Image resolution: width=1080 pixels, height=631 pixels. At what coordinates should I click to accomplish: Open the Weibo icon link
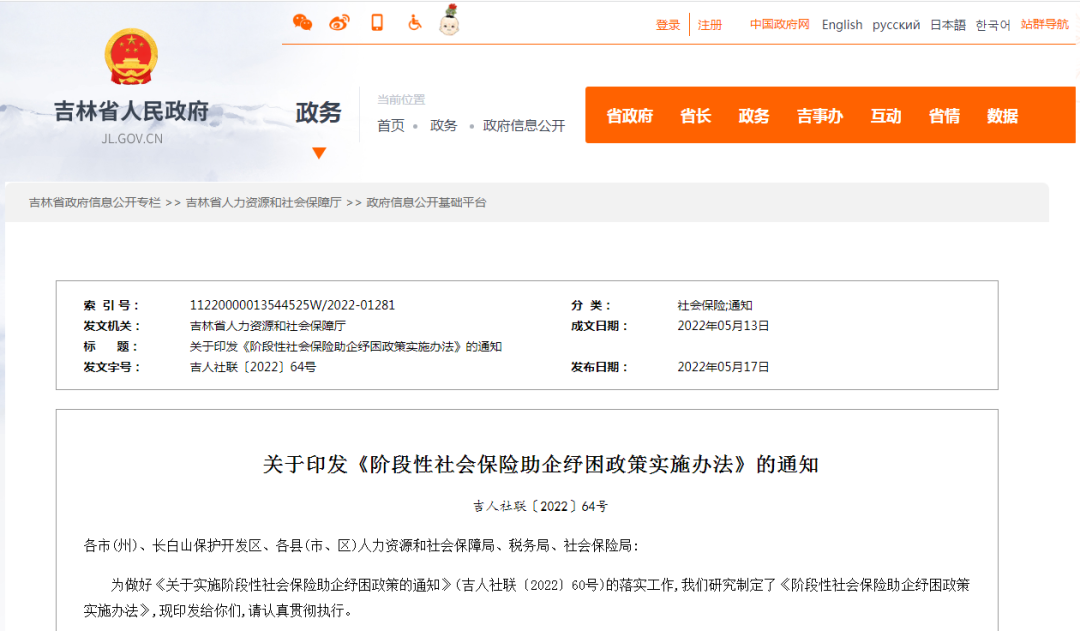point(340,23)
